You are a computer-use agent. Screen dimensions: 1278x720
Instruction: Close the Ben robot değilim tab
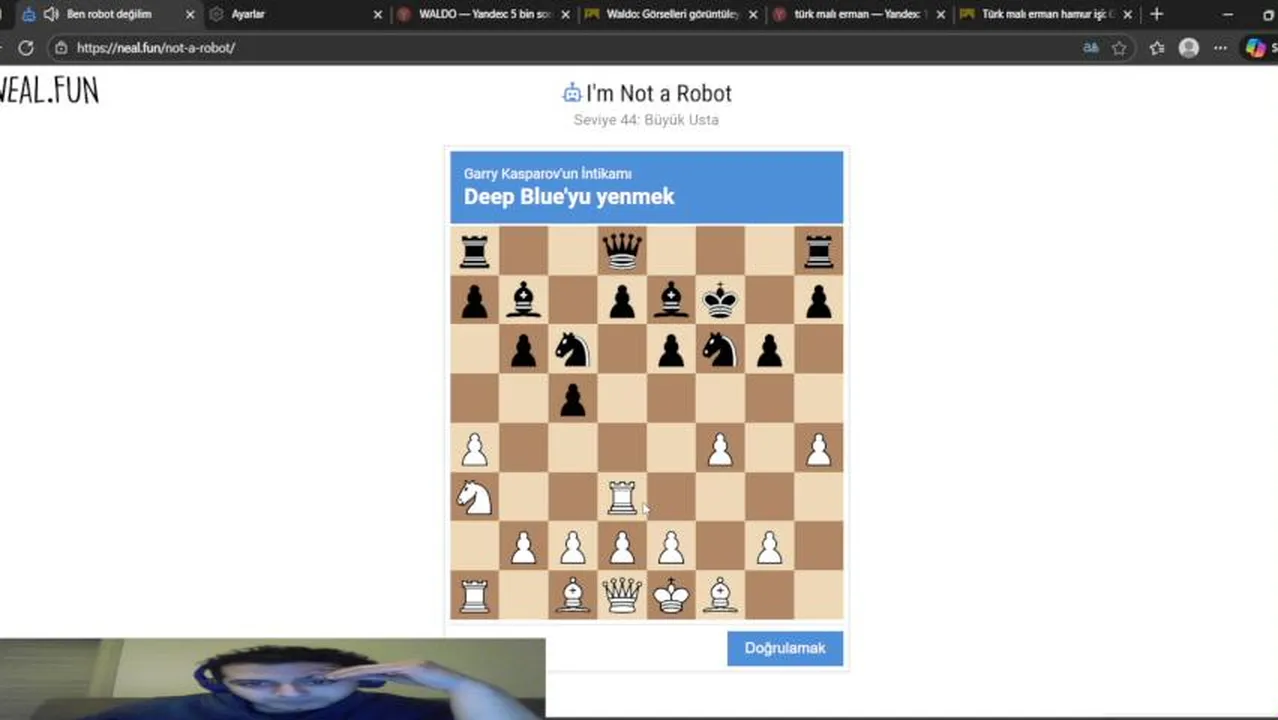point(190,15)
